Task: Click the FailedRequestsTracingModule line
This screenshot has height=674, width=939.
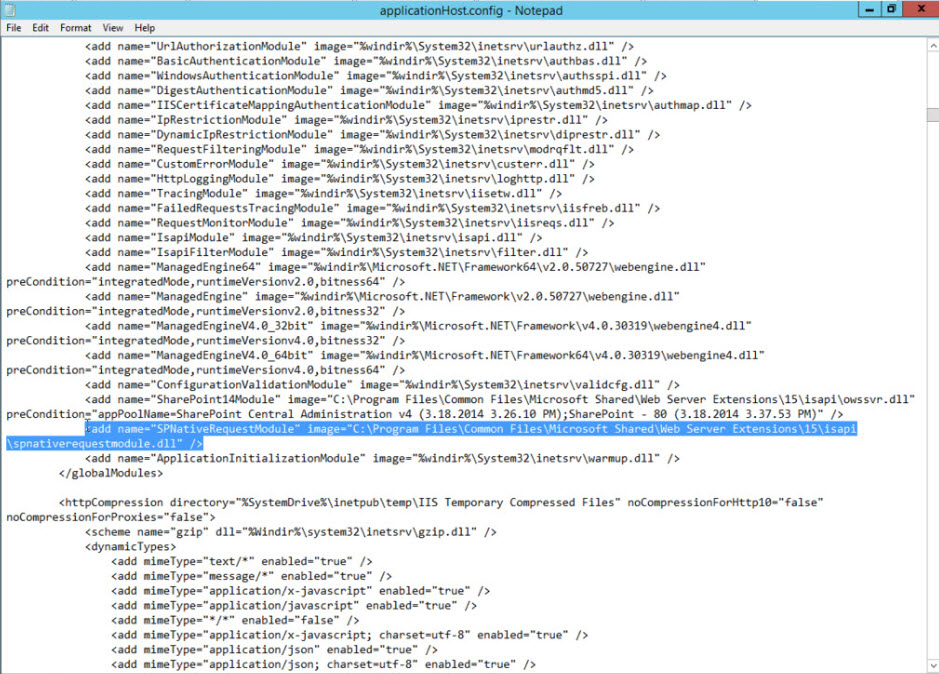Action: pos(372,208)
